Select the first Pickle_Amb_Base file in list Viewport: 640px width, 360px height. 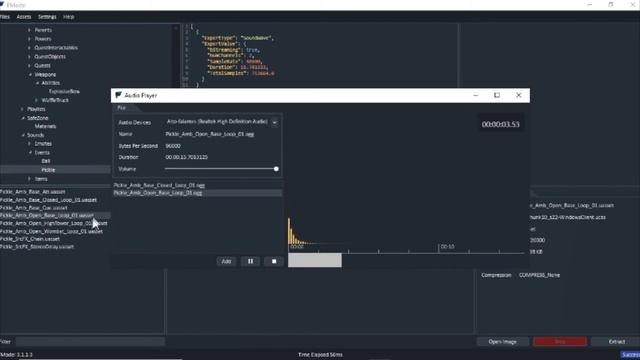pyautogui.click(x=33, y=192)
